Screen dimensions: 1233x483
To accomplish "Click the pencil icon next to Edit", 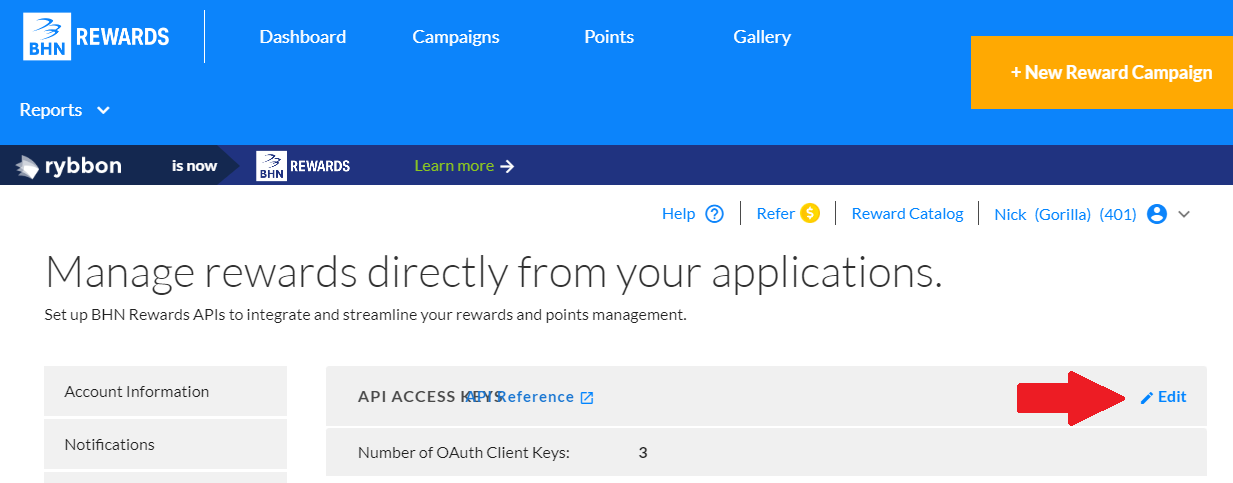I will (x=1147, y=398).
